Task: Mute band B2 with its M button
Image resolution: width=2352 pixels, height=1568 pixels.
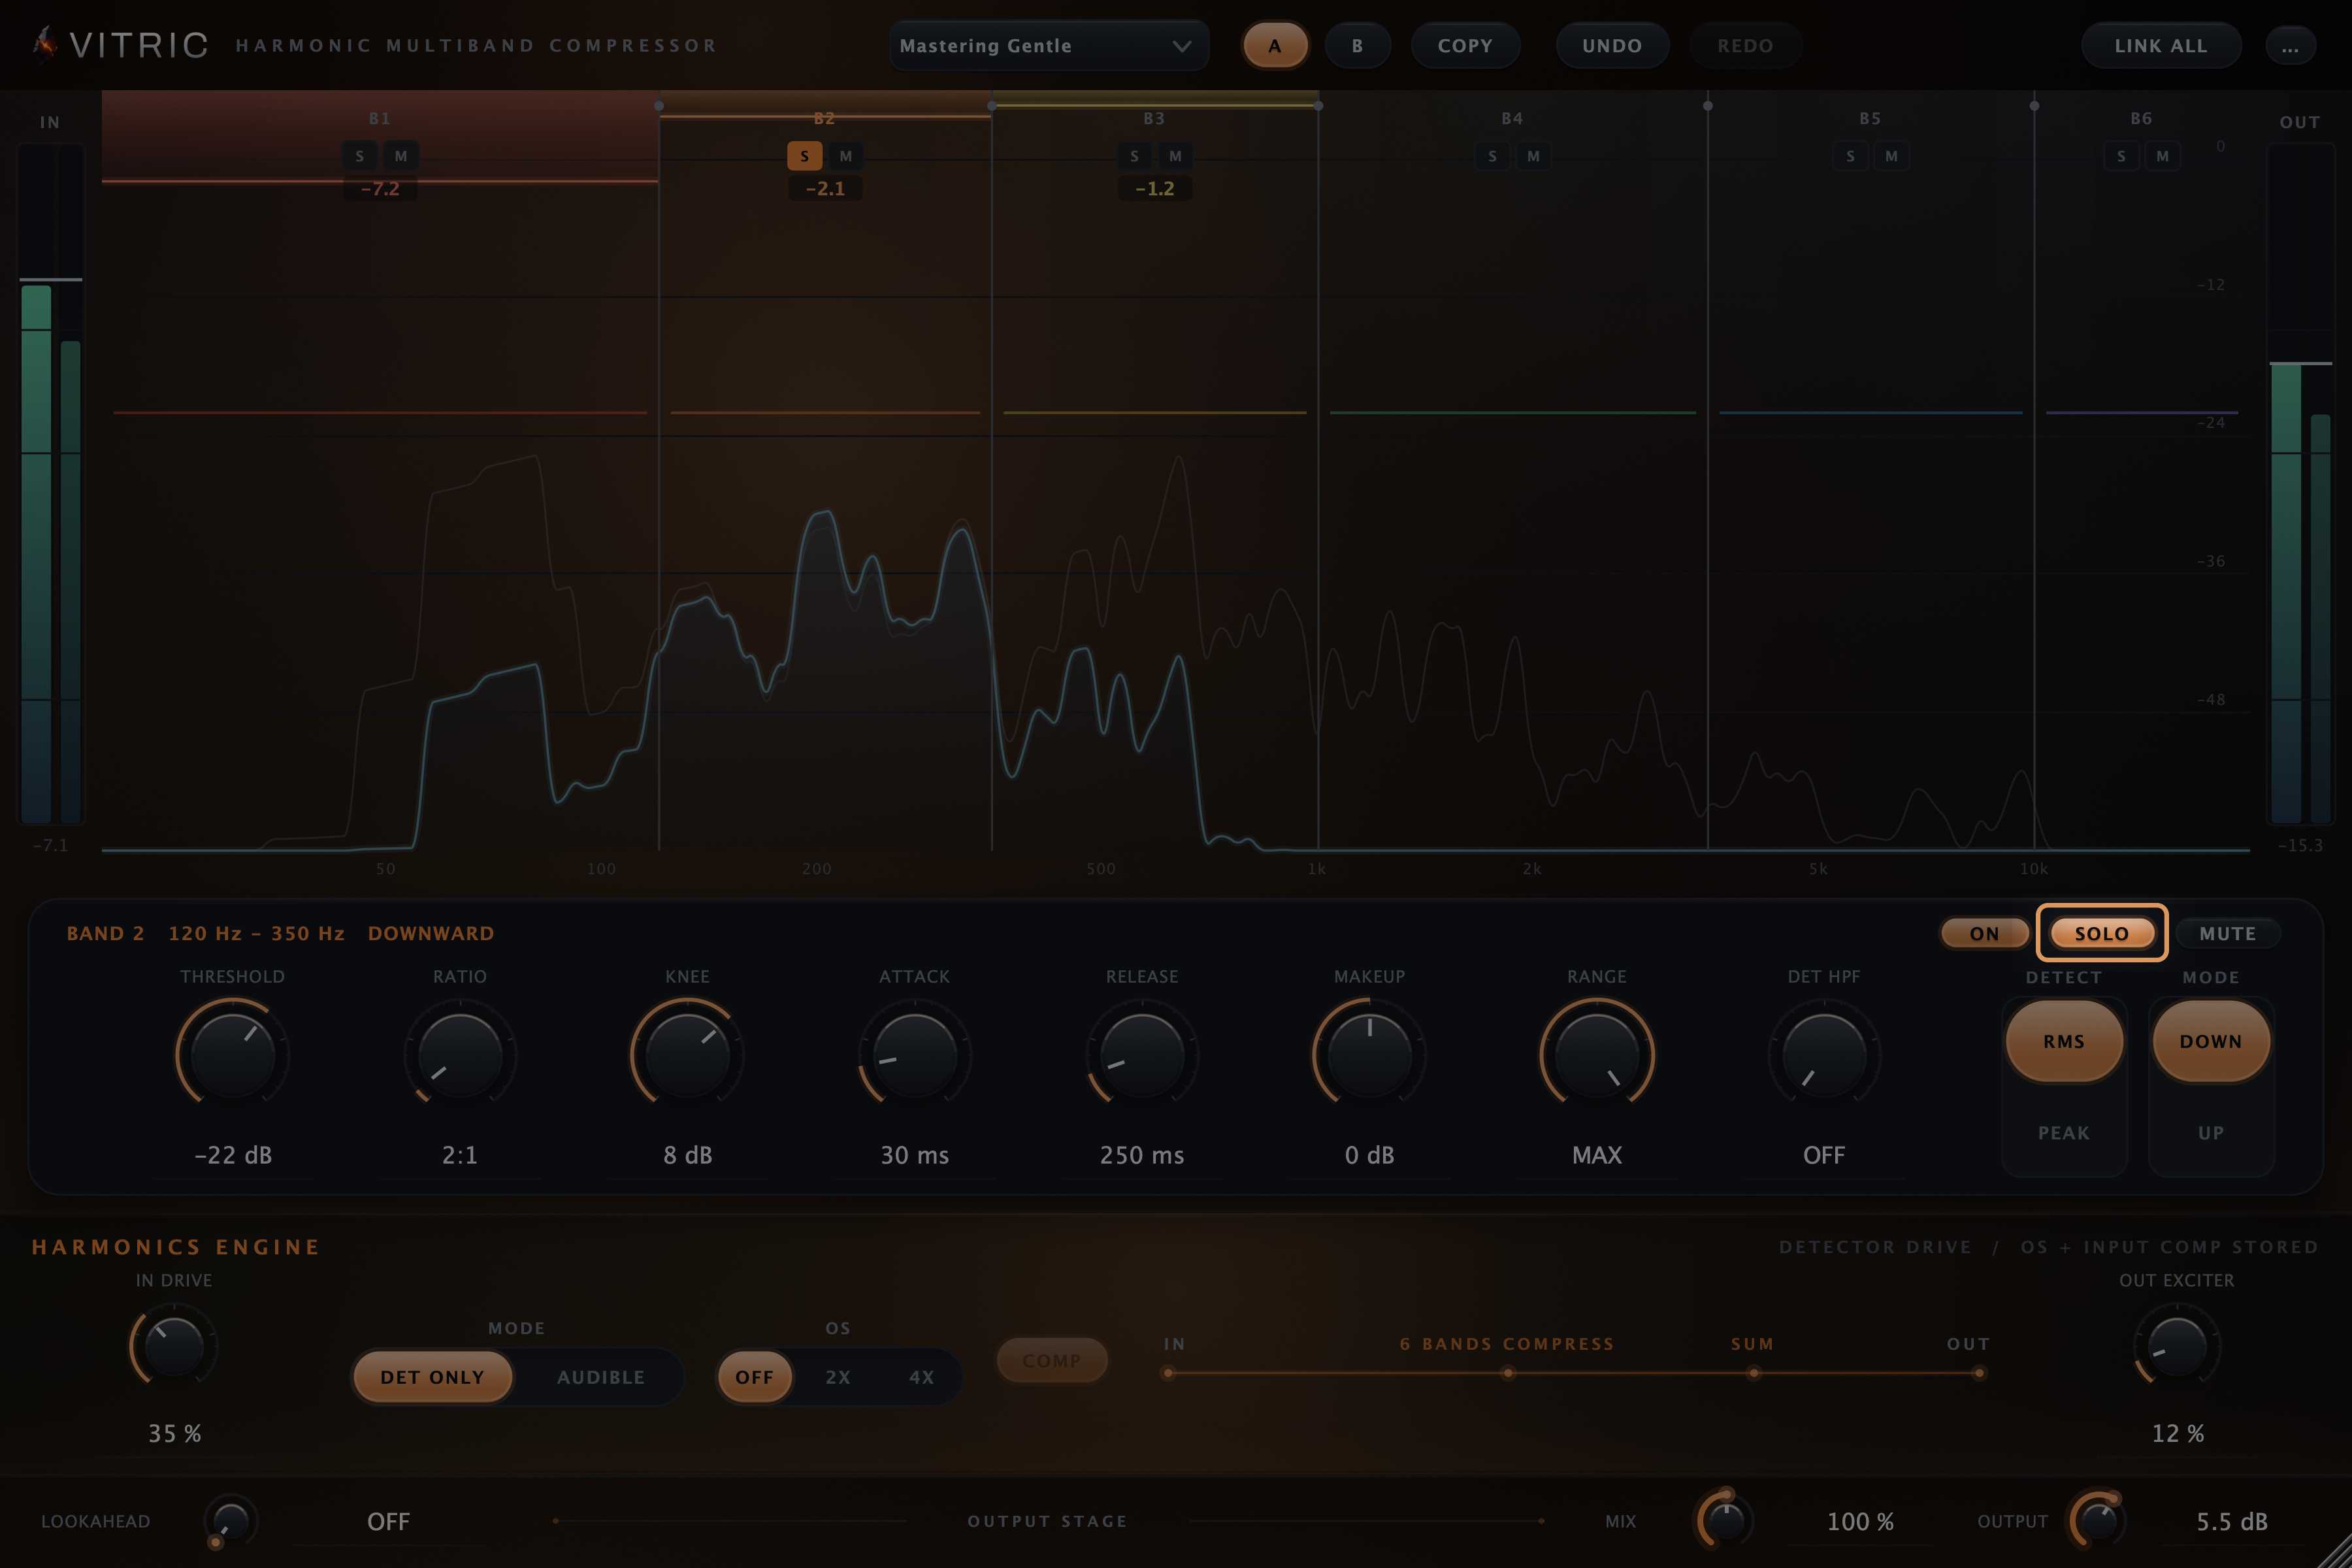Action: [x=846, y=156]
